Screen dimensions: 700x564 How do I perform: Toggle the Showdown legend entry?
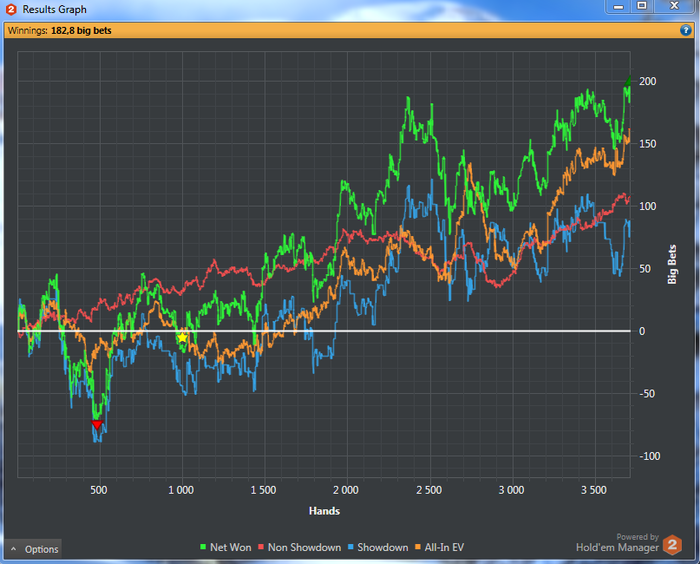point(378,547)
